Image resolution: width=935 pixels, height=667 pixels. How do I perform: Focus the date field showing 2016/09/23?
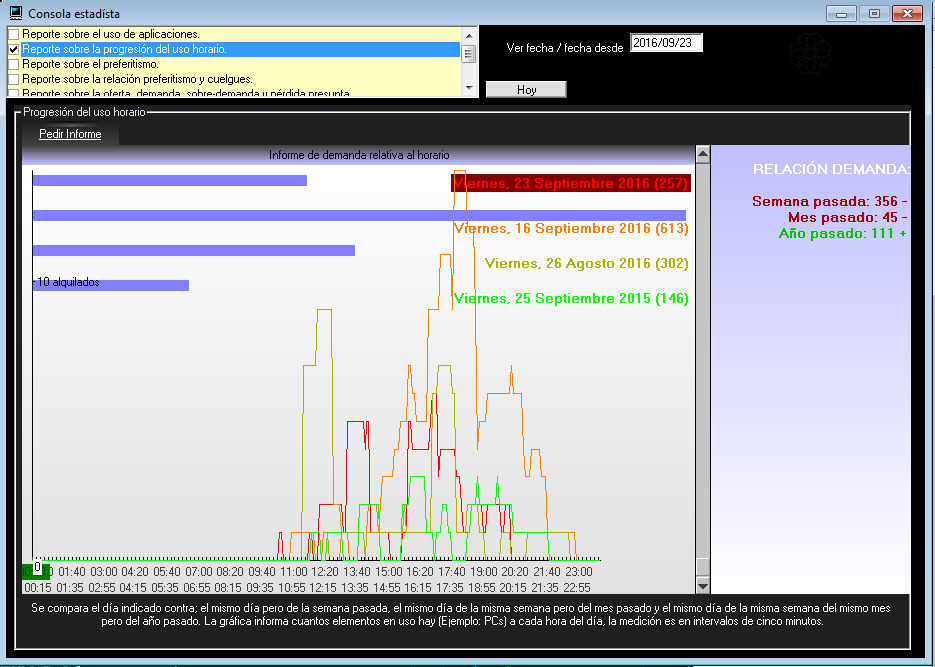click(x=666, y=43)
